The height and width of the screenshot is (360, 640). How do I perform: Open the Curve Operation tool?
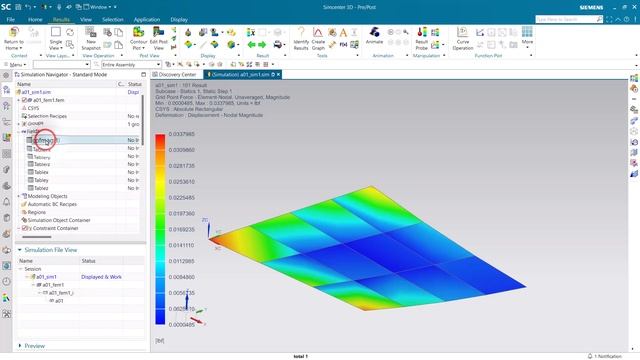coord(462,39)
